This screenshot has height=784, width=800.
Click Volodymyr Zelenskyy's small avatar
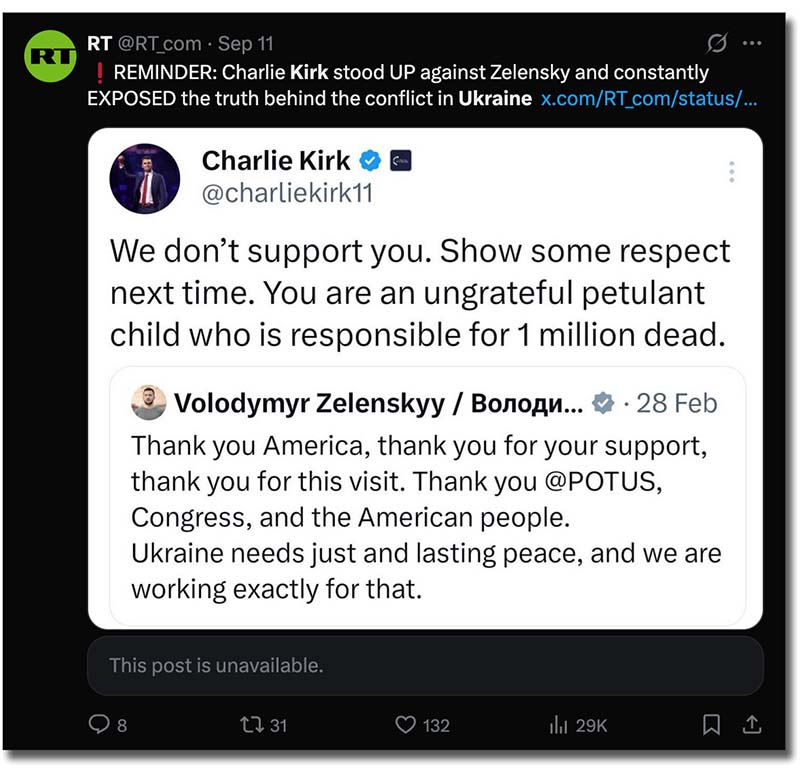149,403
